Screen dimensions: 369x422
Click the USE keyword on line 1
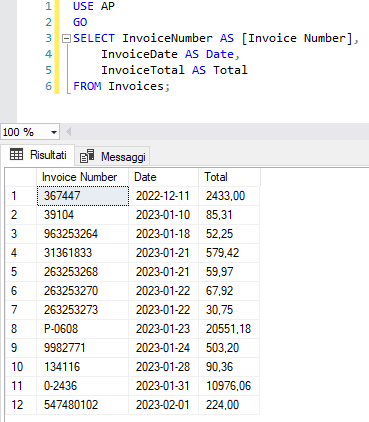[83, 6]
